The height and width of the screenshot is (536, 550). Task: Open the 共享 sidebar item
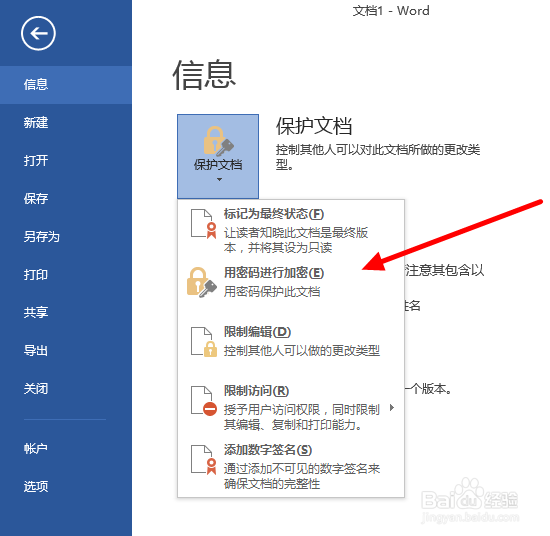[x=66, y=313]
